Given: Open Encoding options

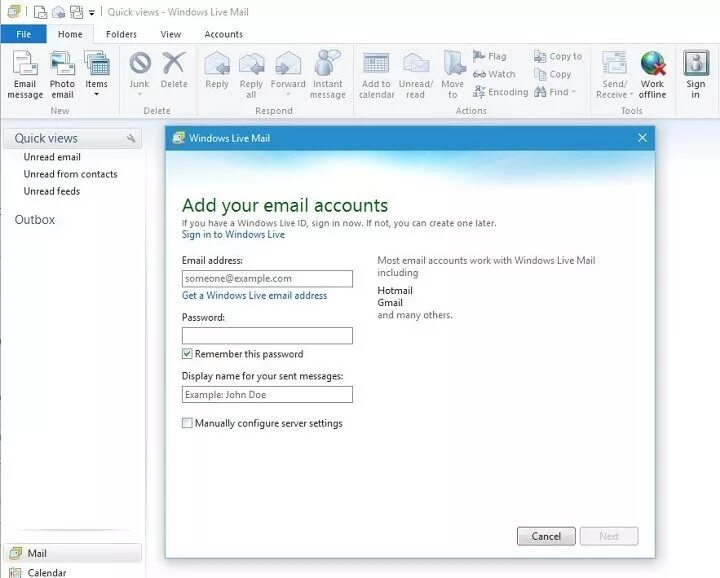Looking at the screenshot, I should 501,92.
